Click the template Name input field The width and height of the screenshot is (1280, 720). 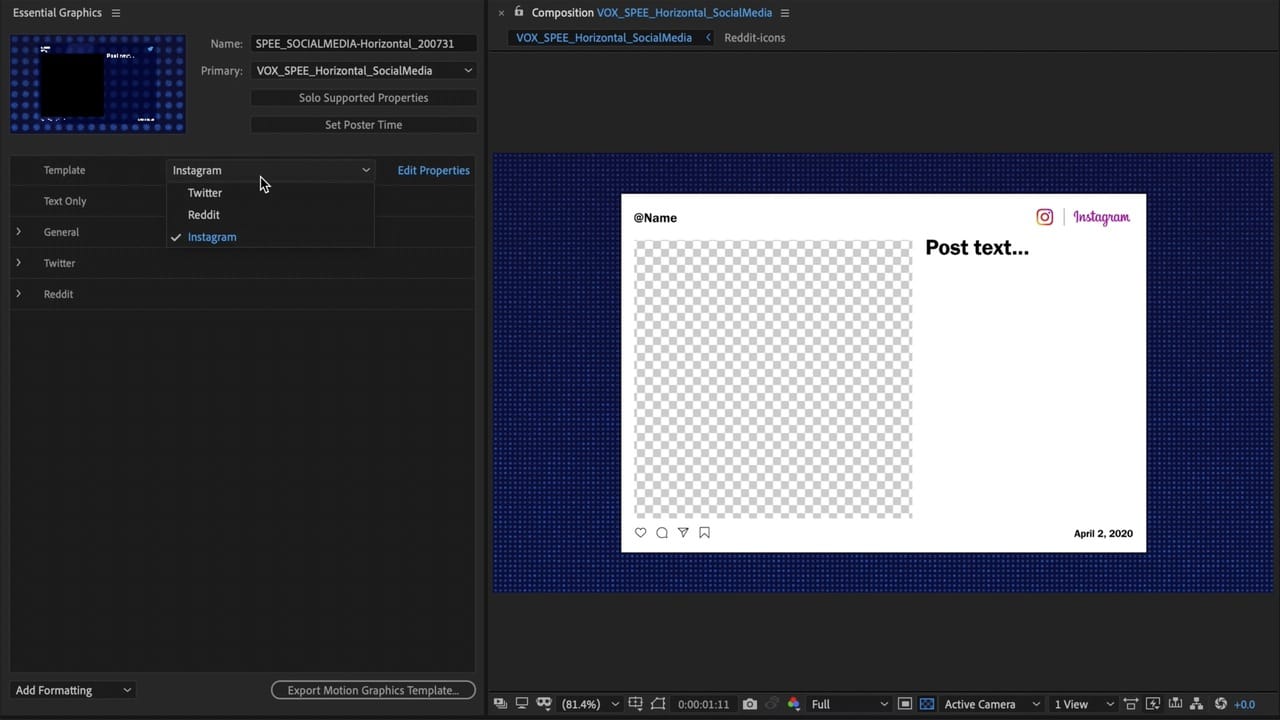click(363, 44)
